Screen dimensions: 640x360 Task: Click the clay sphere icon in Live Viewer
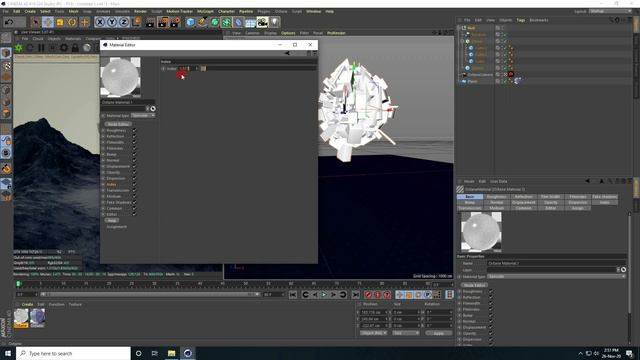tap(87, 48)
